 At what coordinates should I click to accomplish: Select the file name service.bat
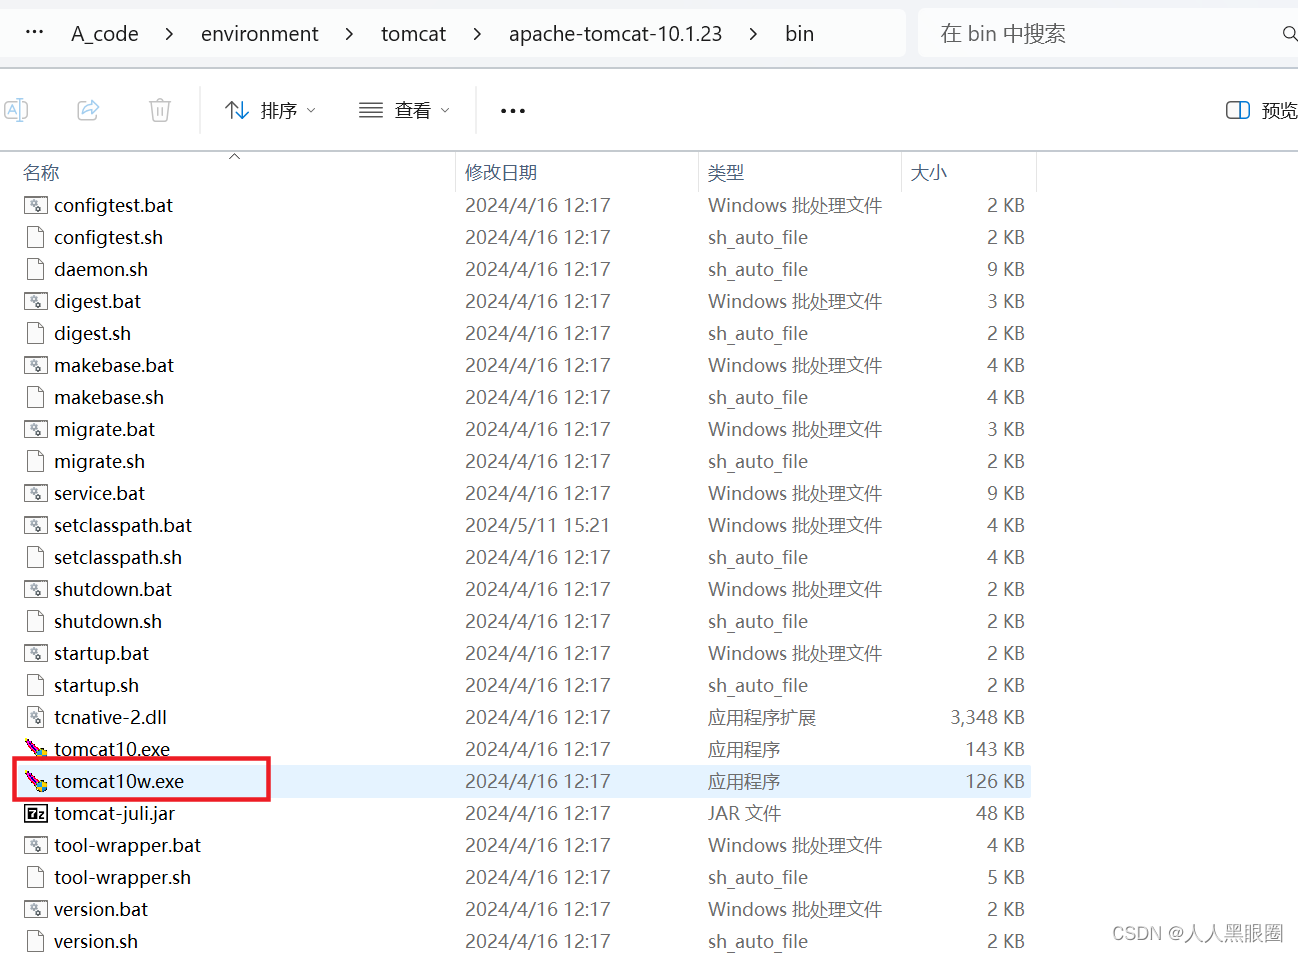coord(99,493)
